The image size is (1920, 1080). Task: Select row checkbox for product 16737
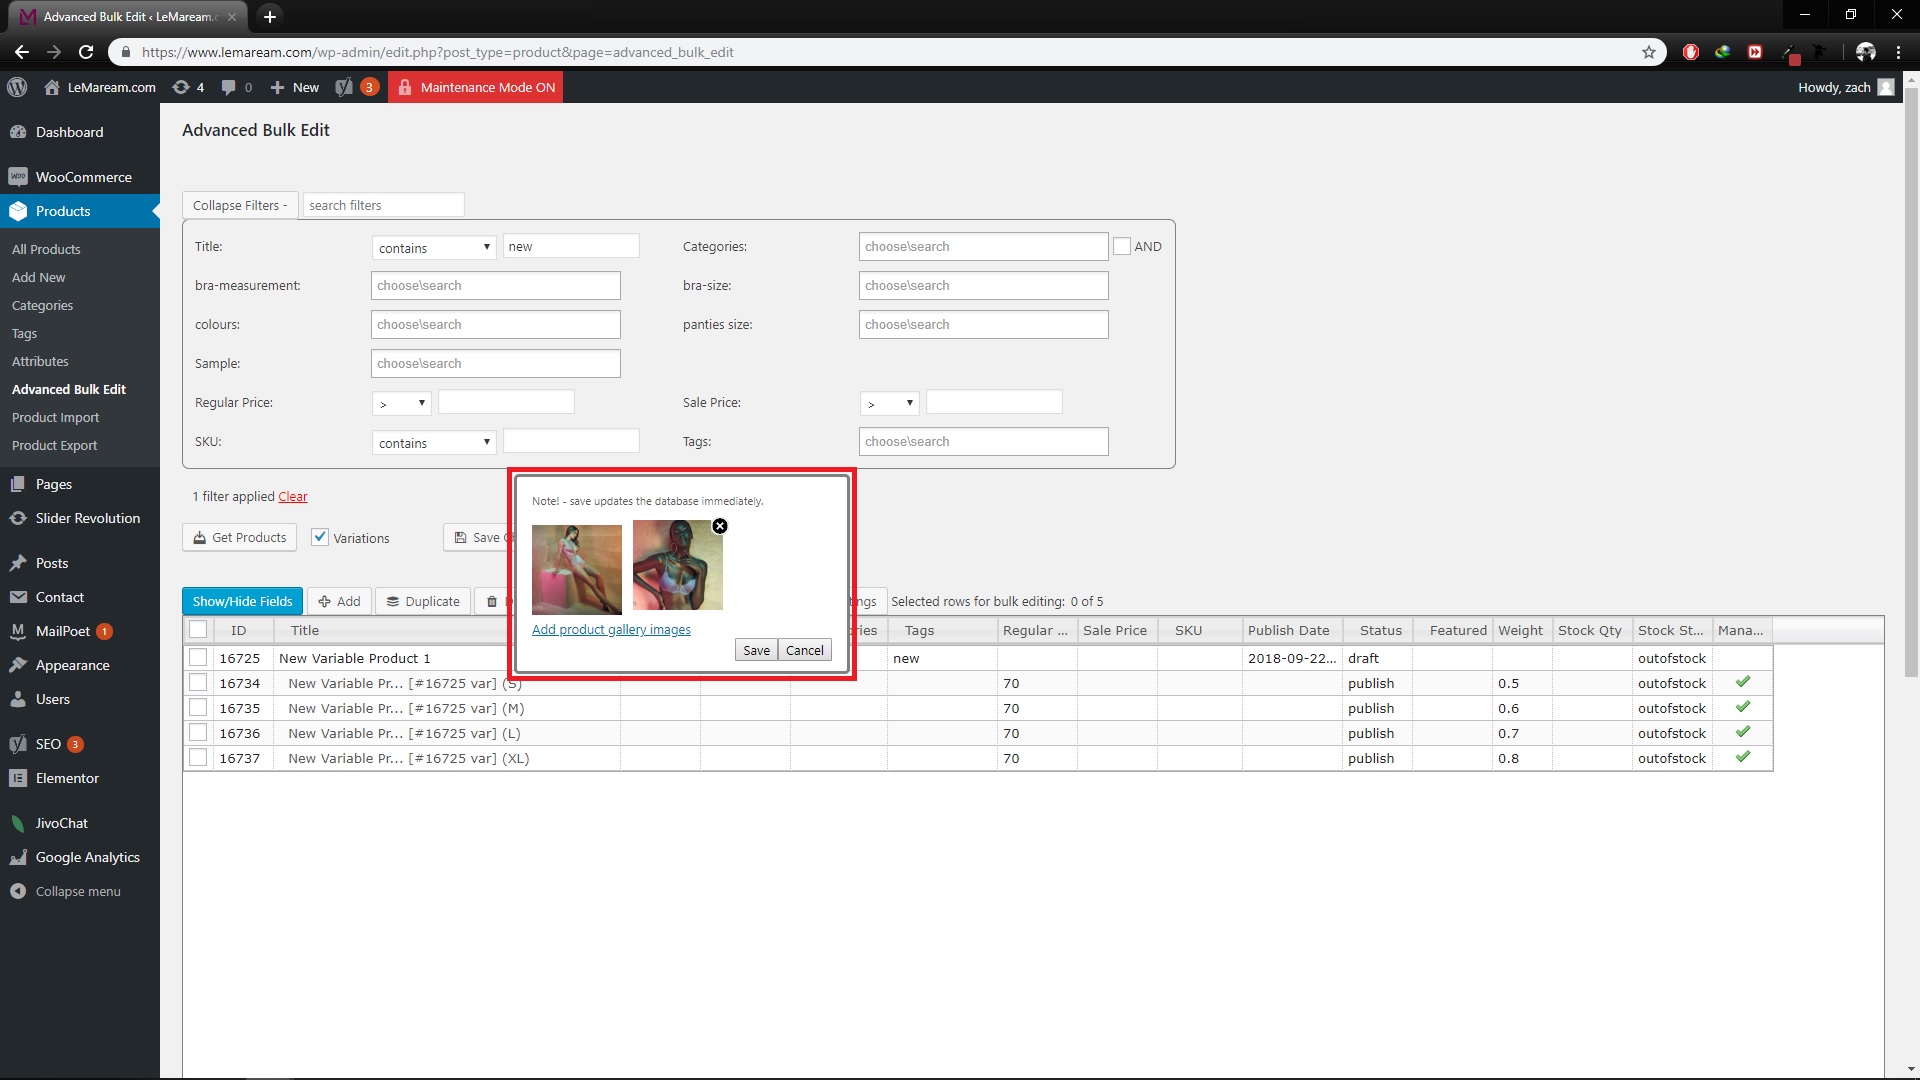click(198, 757)
